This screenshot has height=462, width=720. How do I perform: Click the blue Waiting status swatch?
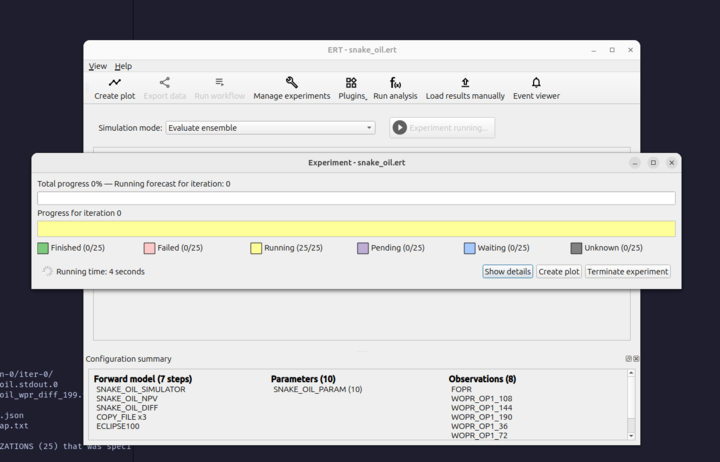tap(469, 248)
